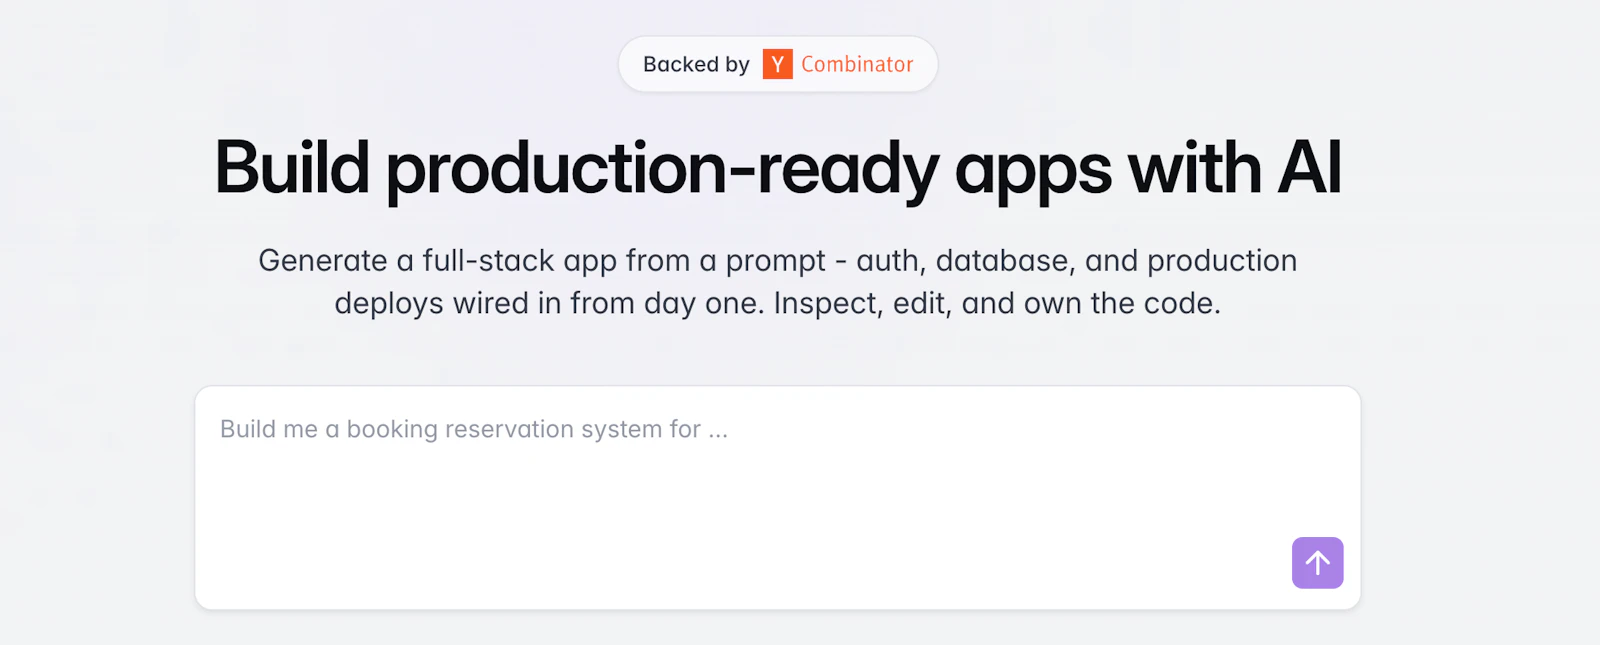Open the Combinator link text
Image resolution: width=1600 pixels, height=645 pixels.
(857, 64)
